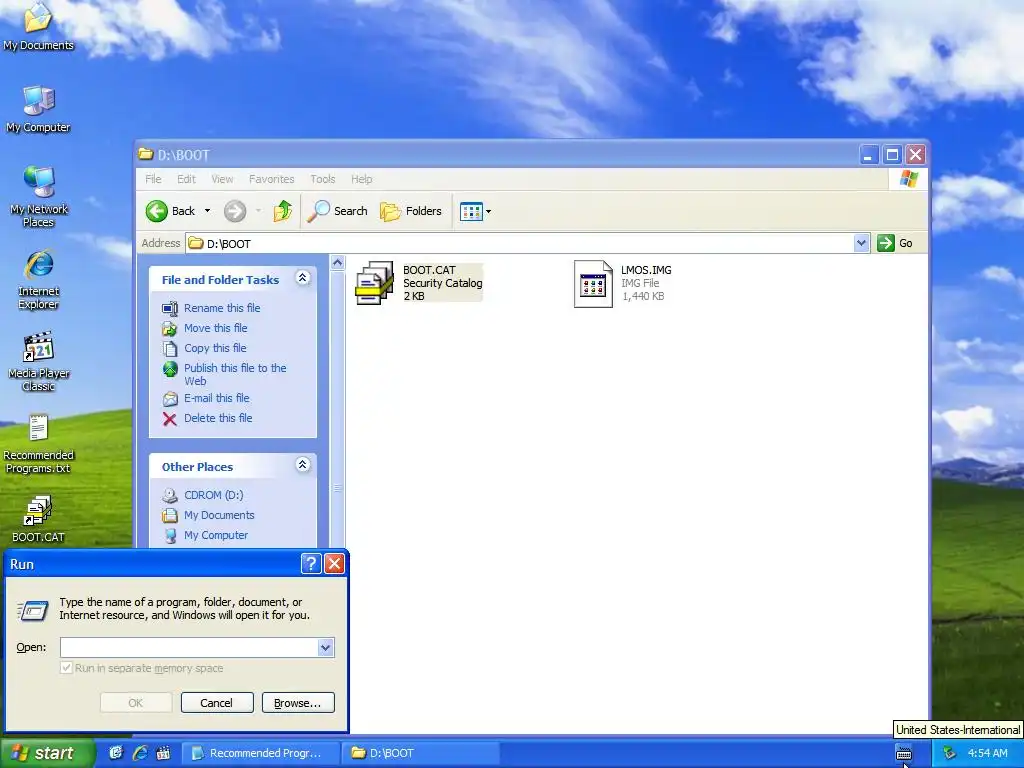Click the Address bar path field

click(519, 243)
